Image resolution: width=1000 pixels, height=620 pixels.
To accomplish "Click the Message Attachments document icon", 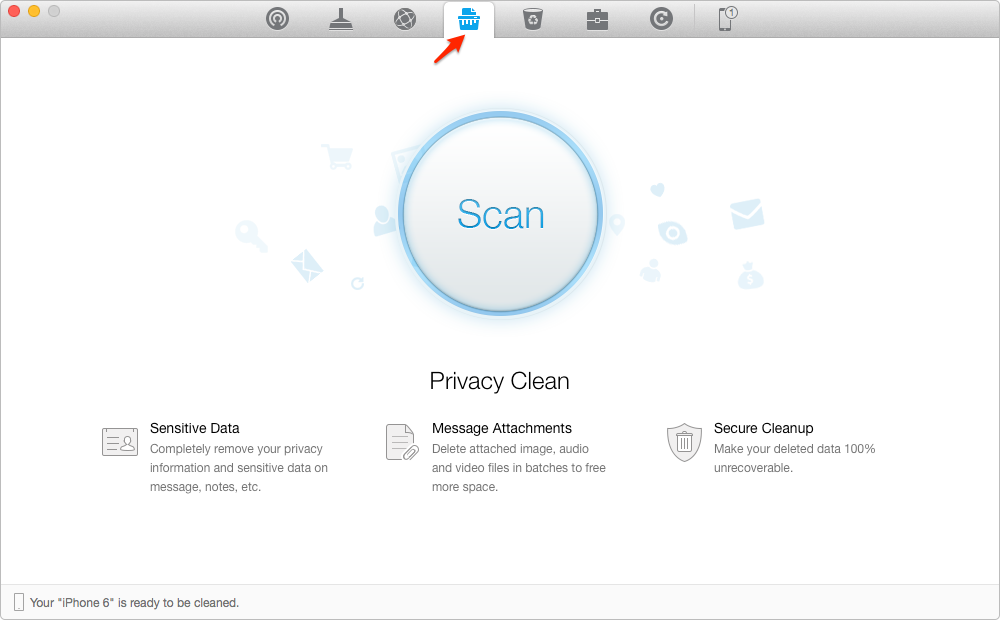I will click(x=401, y=440).
